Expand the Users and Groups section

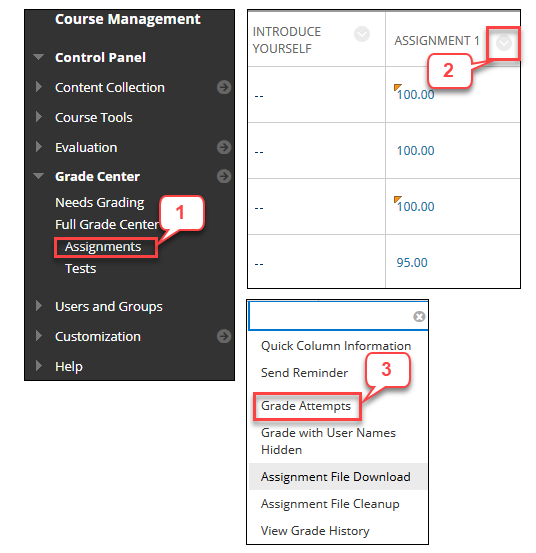39,306
